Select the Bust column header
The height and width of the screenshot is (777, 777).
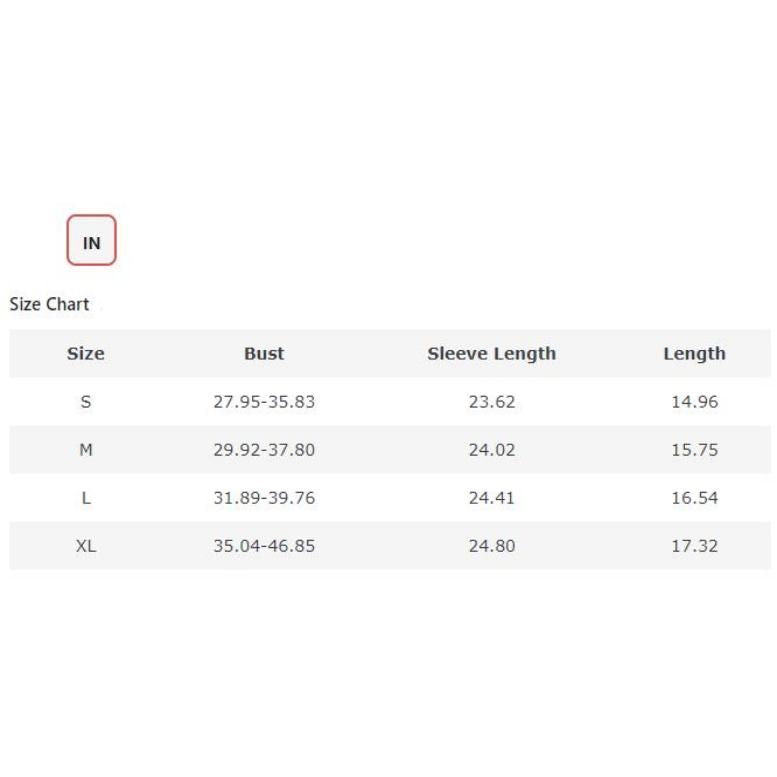point(264,353)
